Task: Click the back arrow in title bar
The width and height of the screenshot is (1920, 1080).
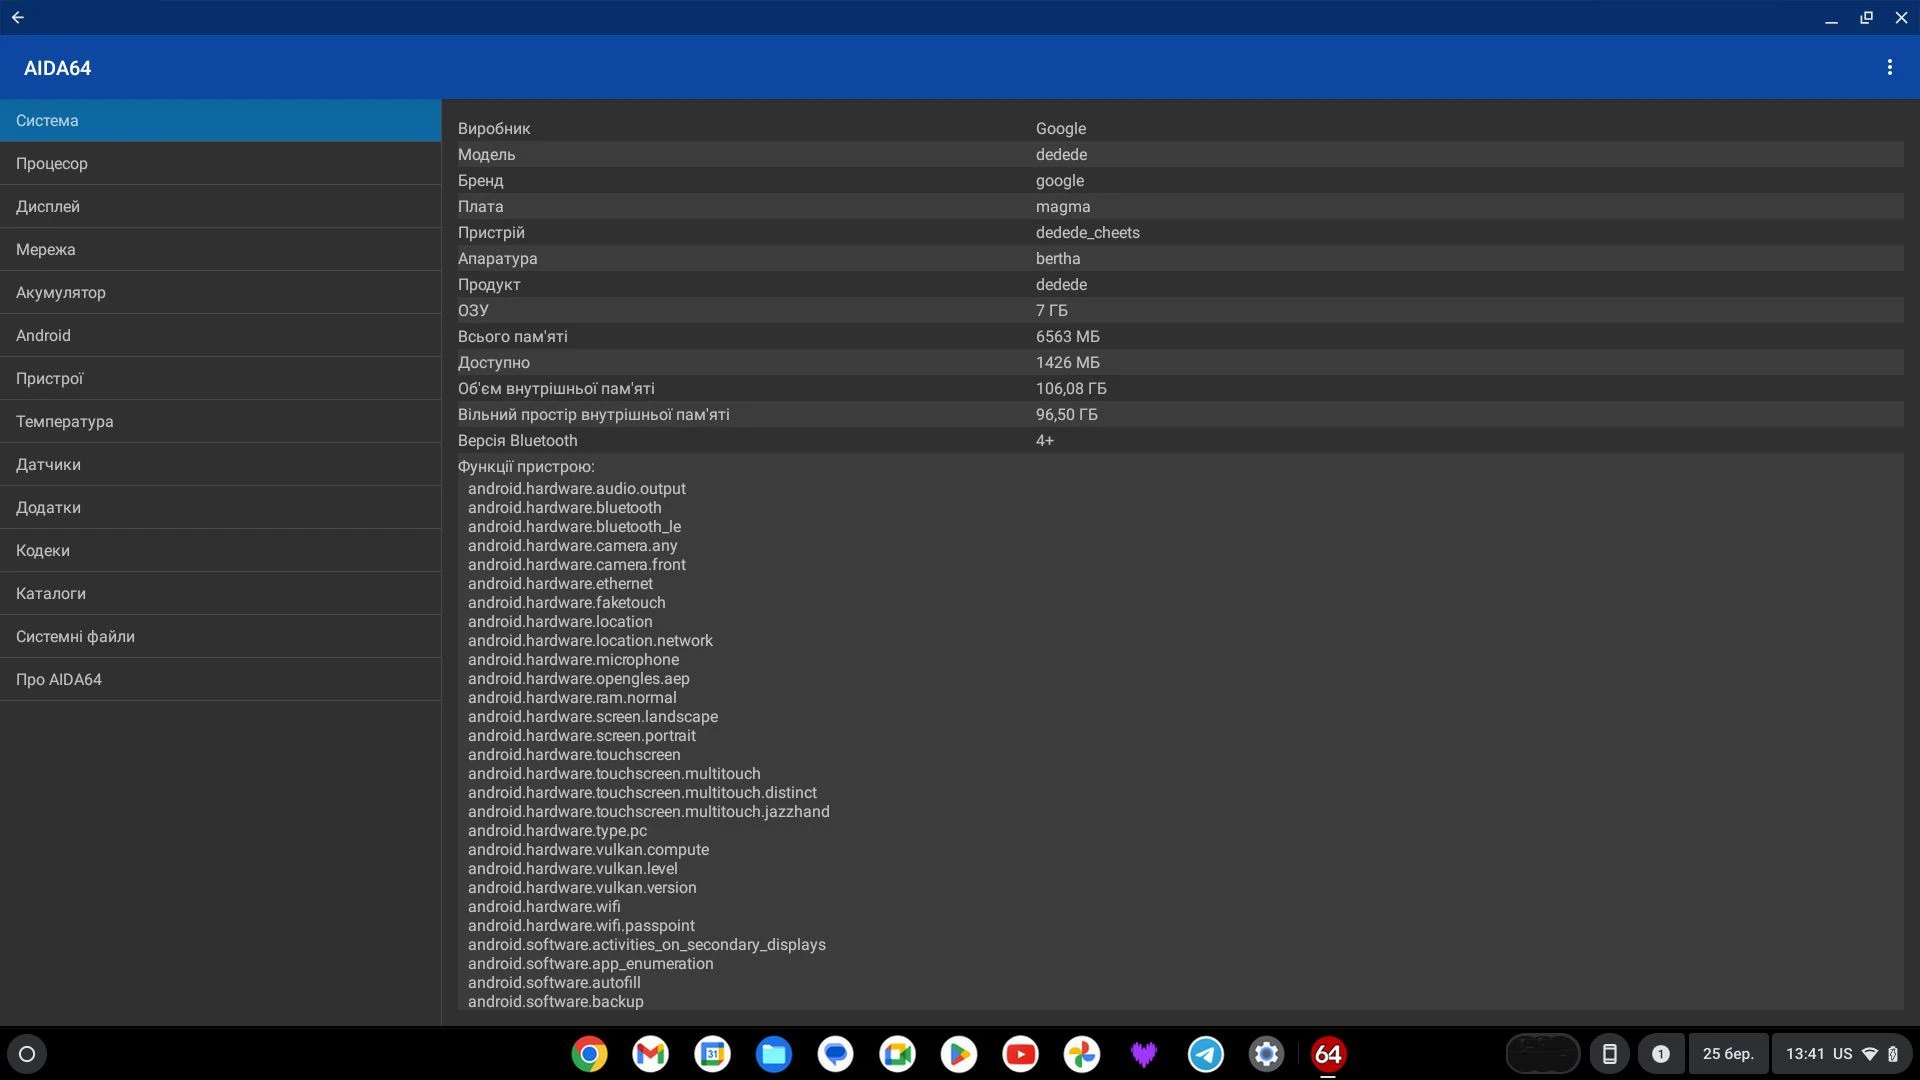Action: pyautogui.click(x=18, y=17)
